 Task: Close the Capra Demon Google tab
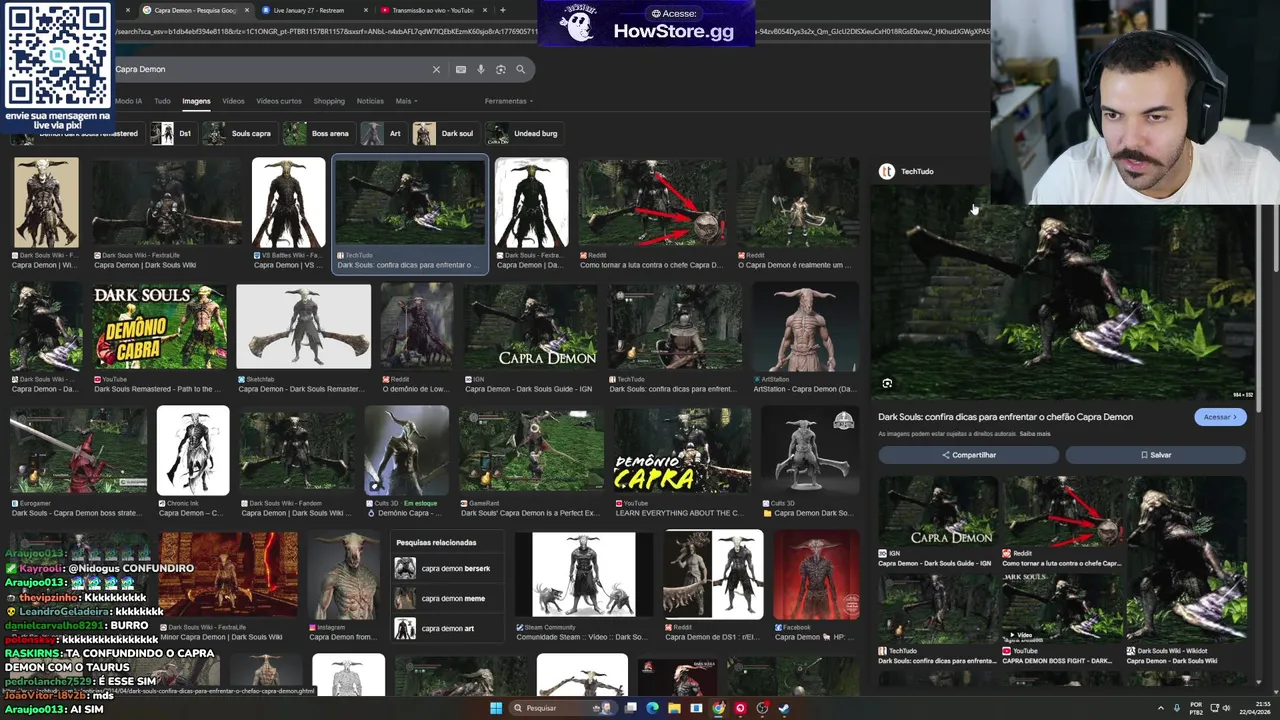(247, 10)
